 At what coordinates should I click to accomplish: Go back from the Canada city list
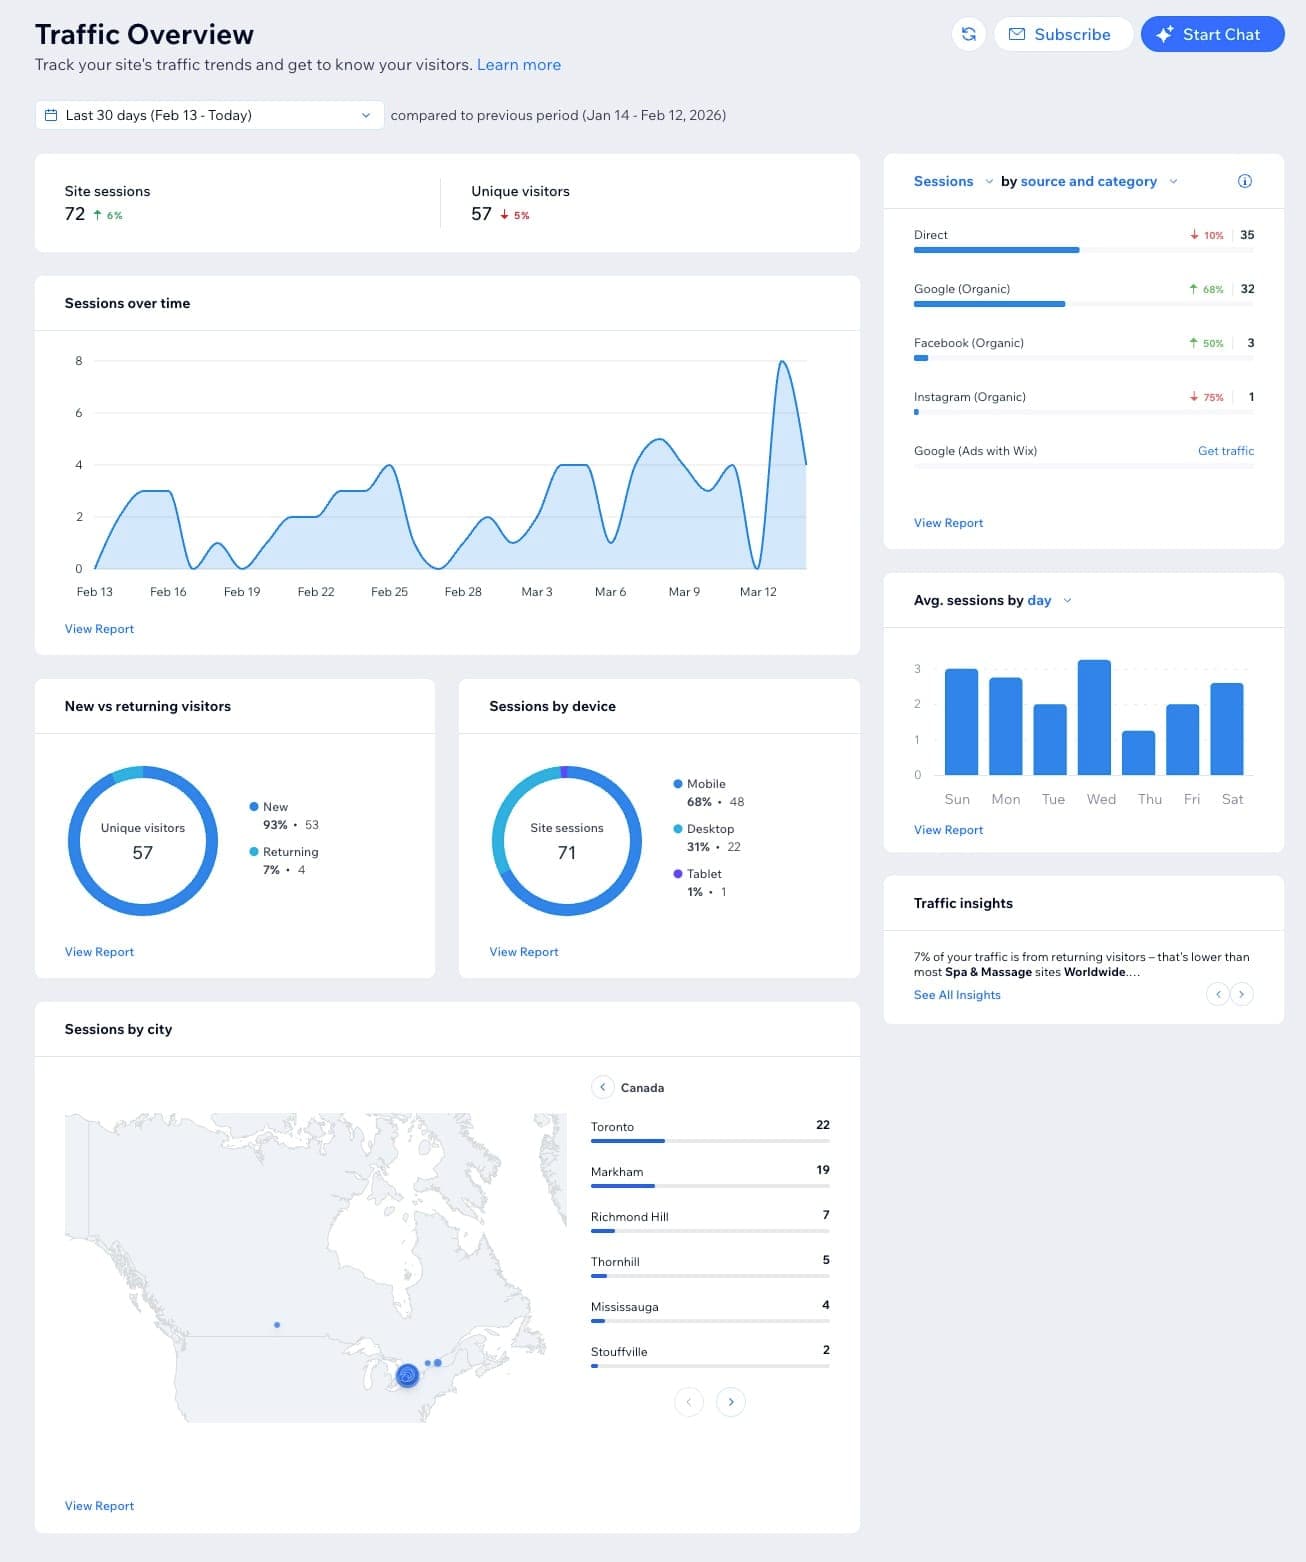point(603,1087)
